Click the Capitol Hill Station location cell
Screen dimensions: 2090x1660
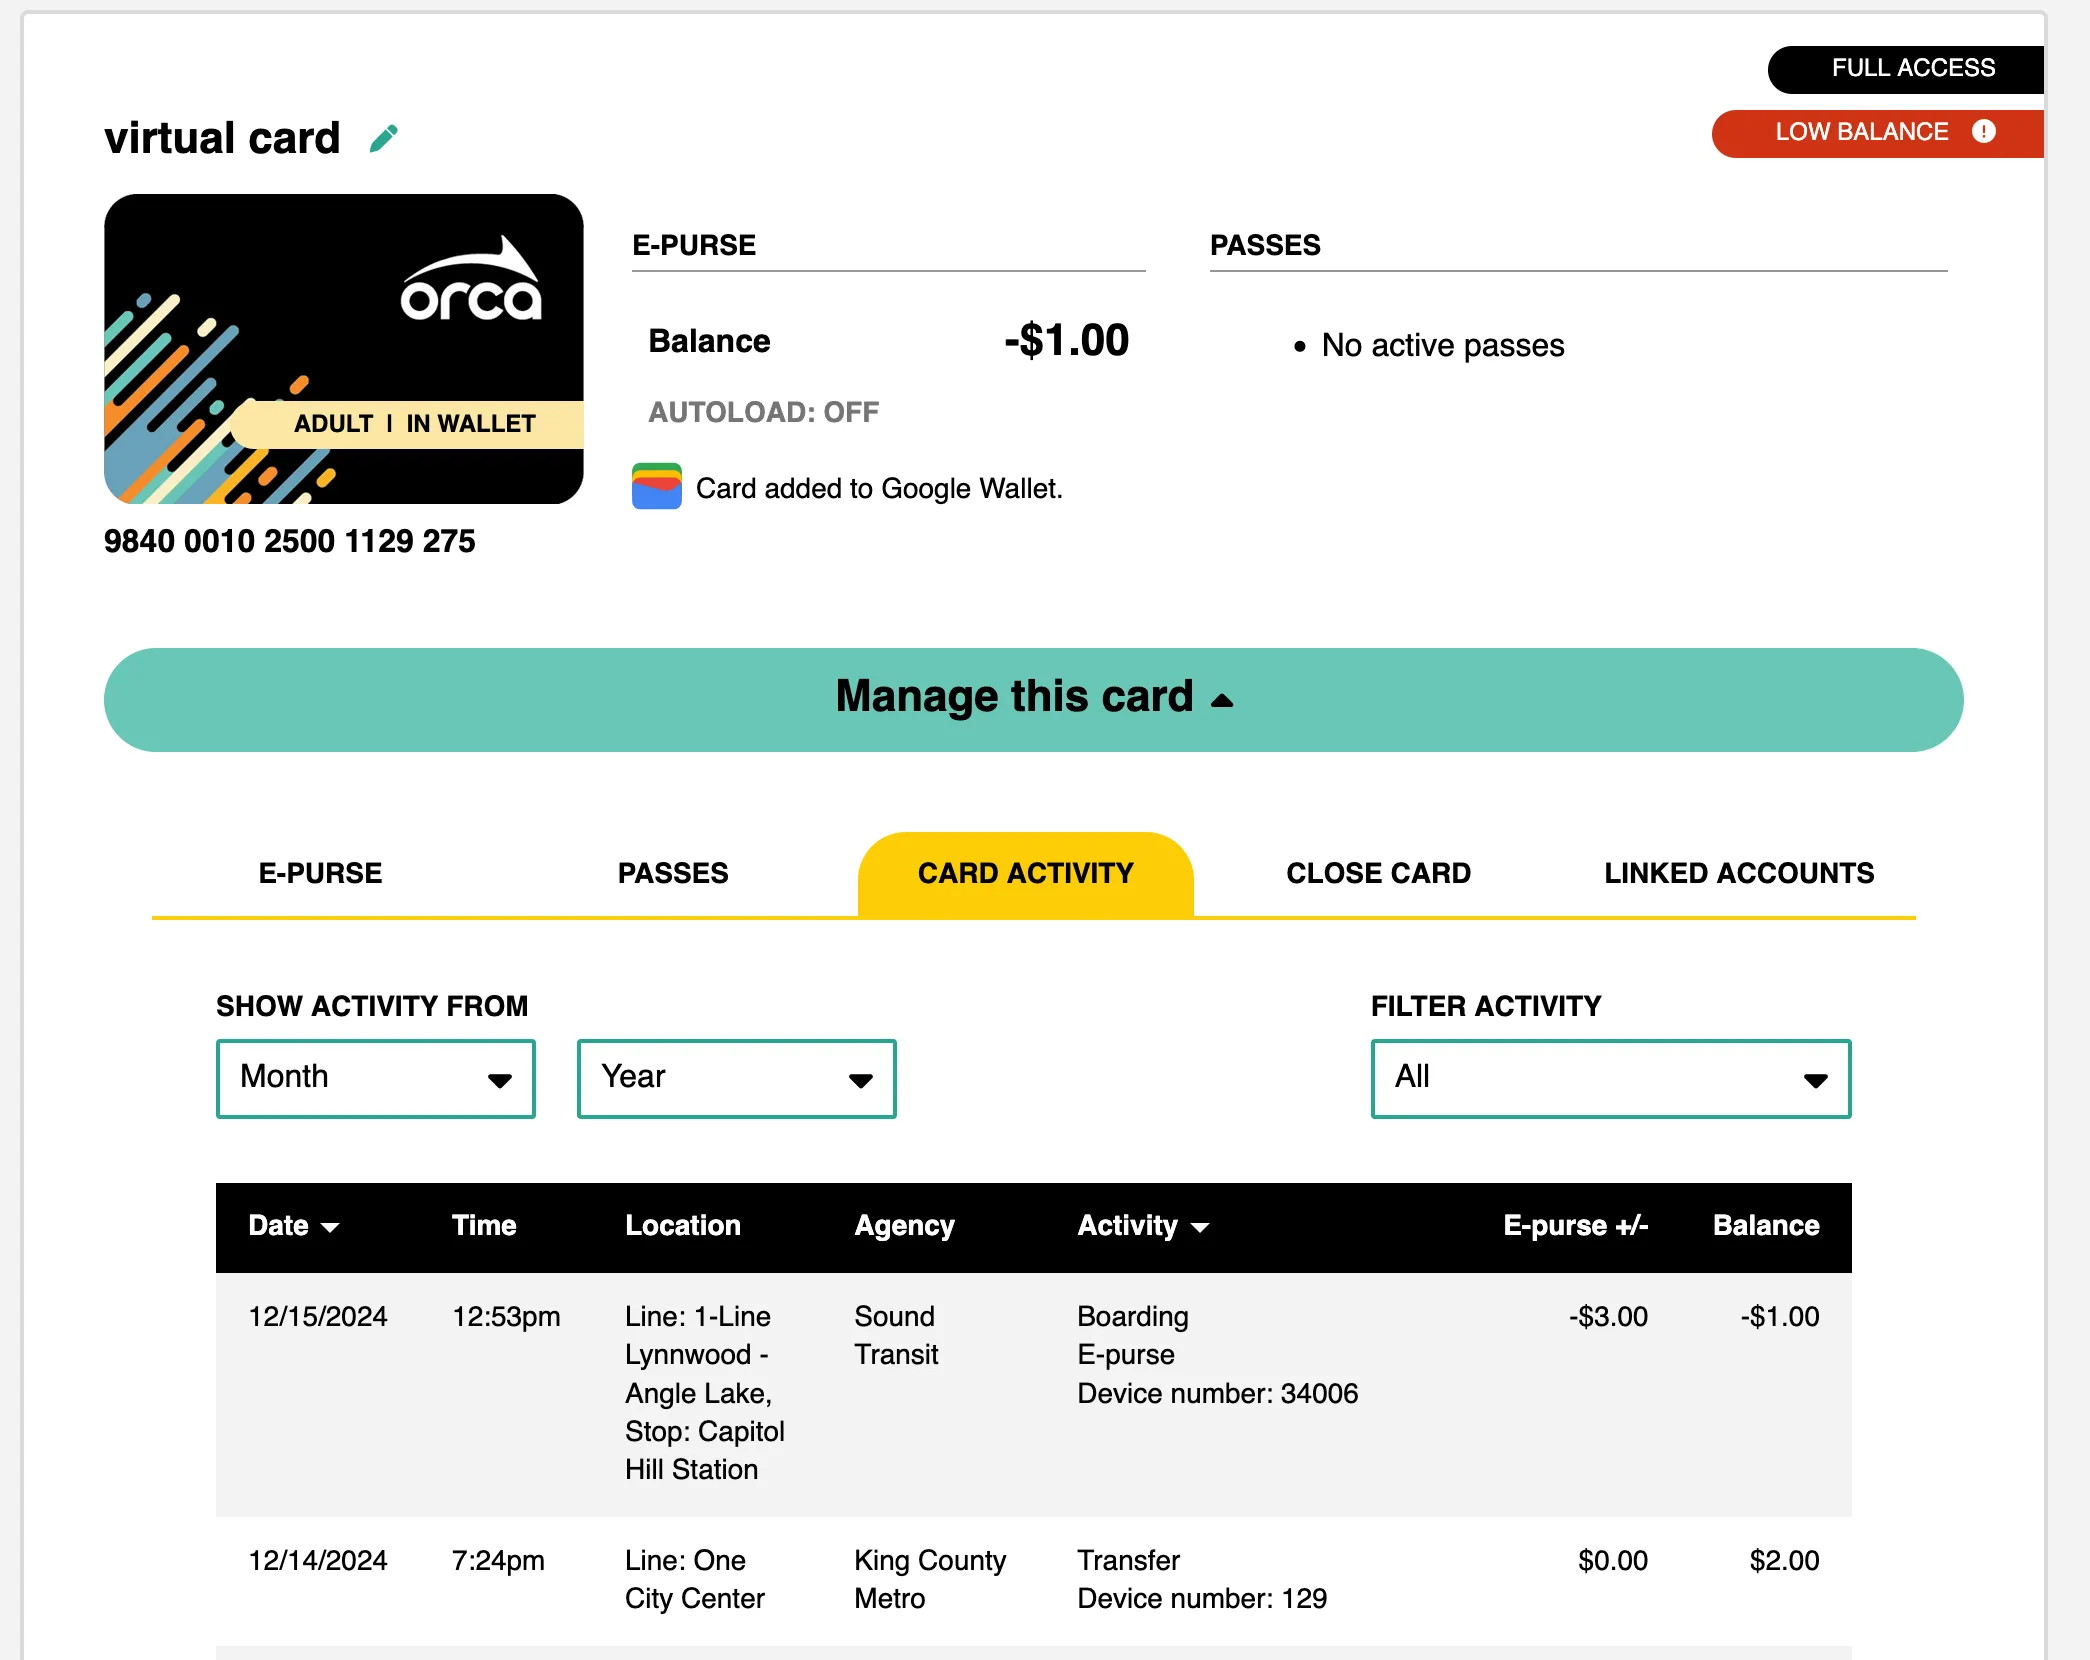click(x=705, y=1393)
